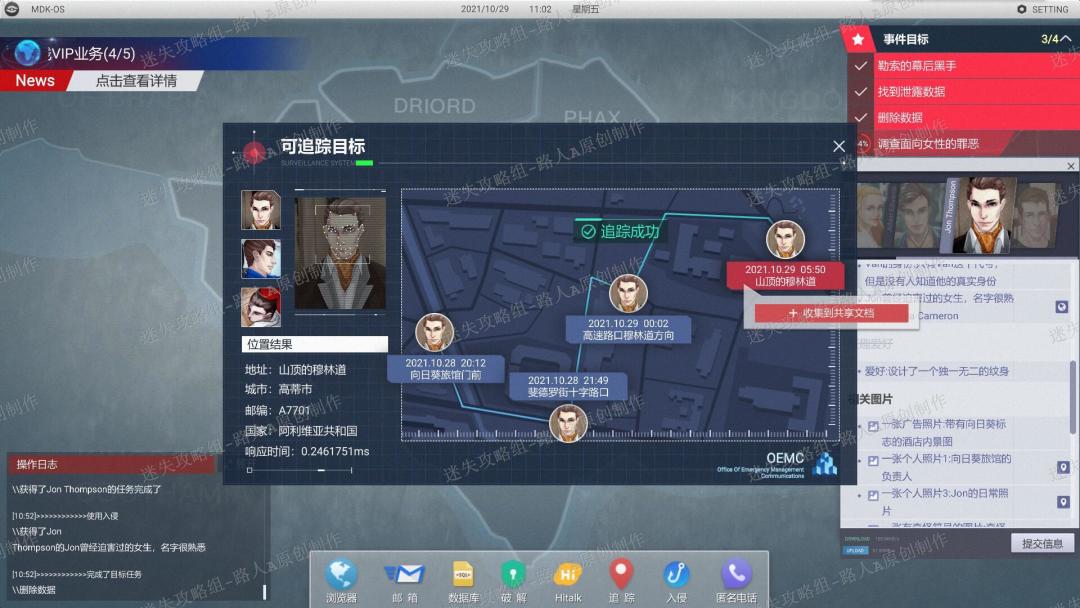This screenshot has width=1080, height=608.
Task: Open the 追踪 tracking tool icon
Action: click(x=621, y=573)
